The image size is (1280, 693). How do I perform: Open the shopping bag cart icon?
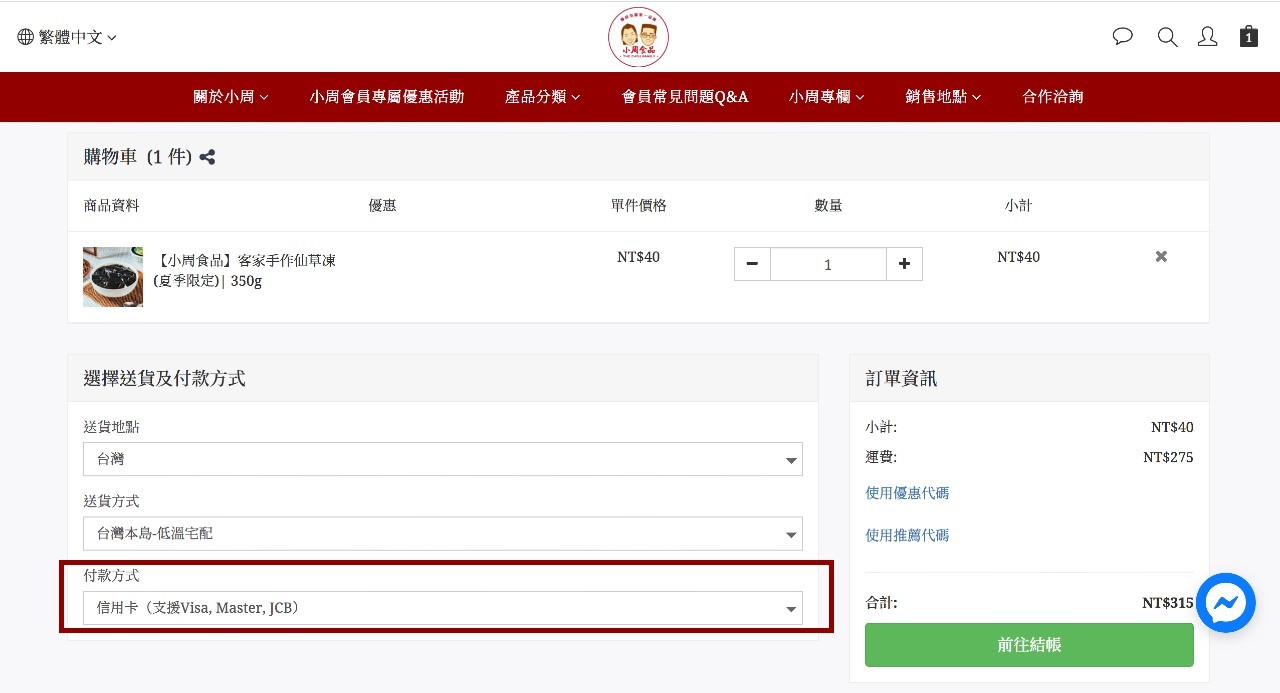pyautogui.click(x=1249, y=37)
